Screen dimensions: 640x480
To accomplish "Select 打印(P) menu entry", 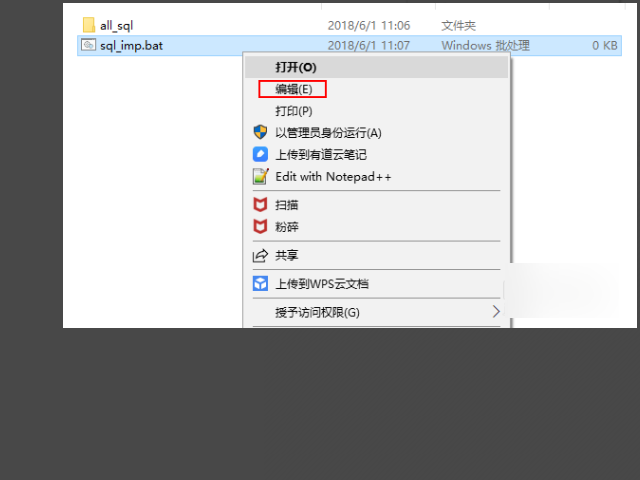I will pyautogui.click(x=376, y=111).
